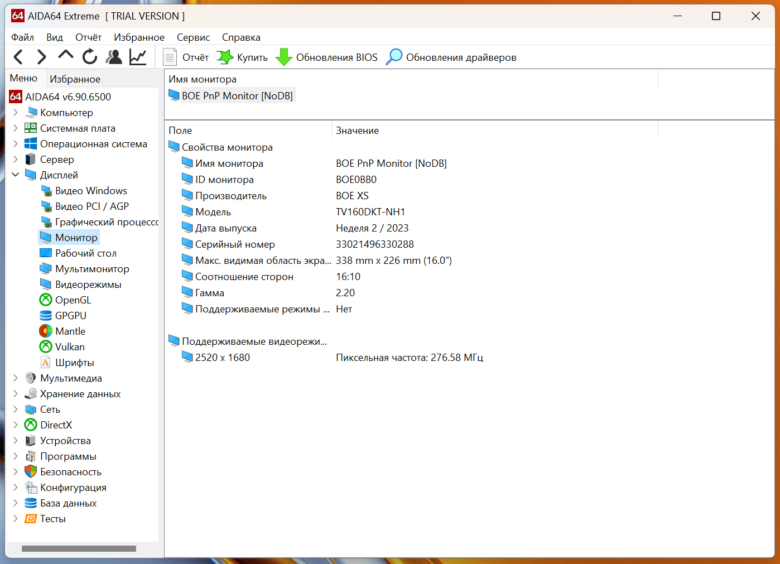Click the up-level arrow toolbar icon

[65, 56]
